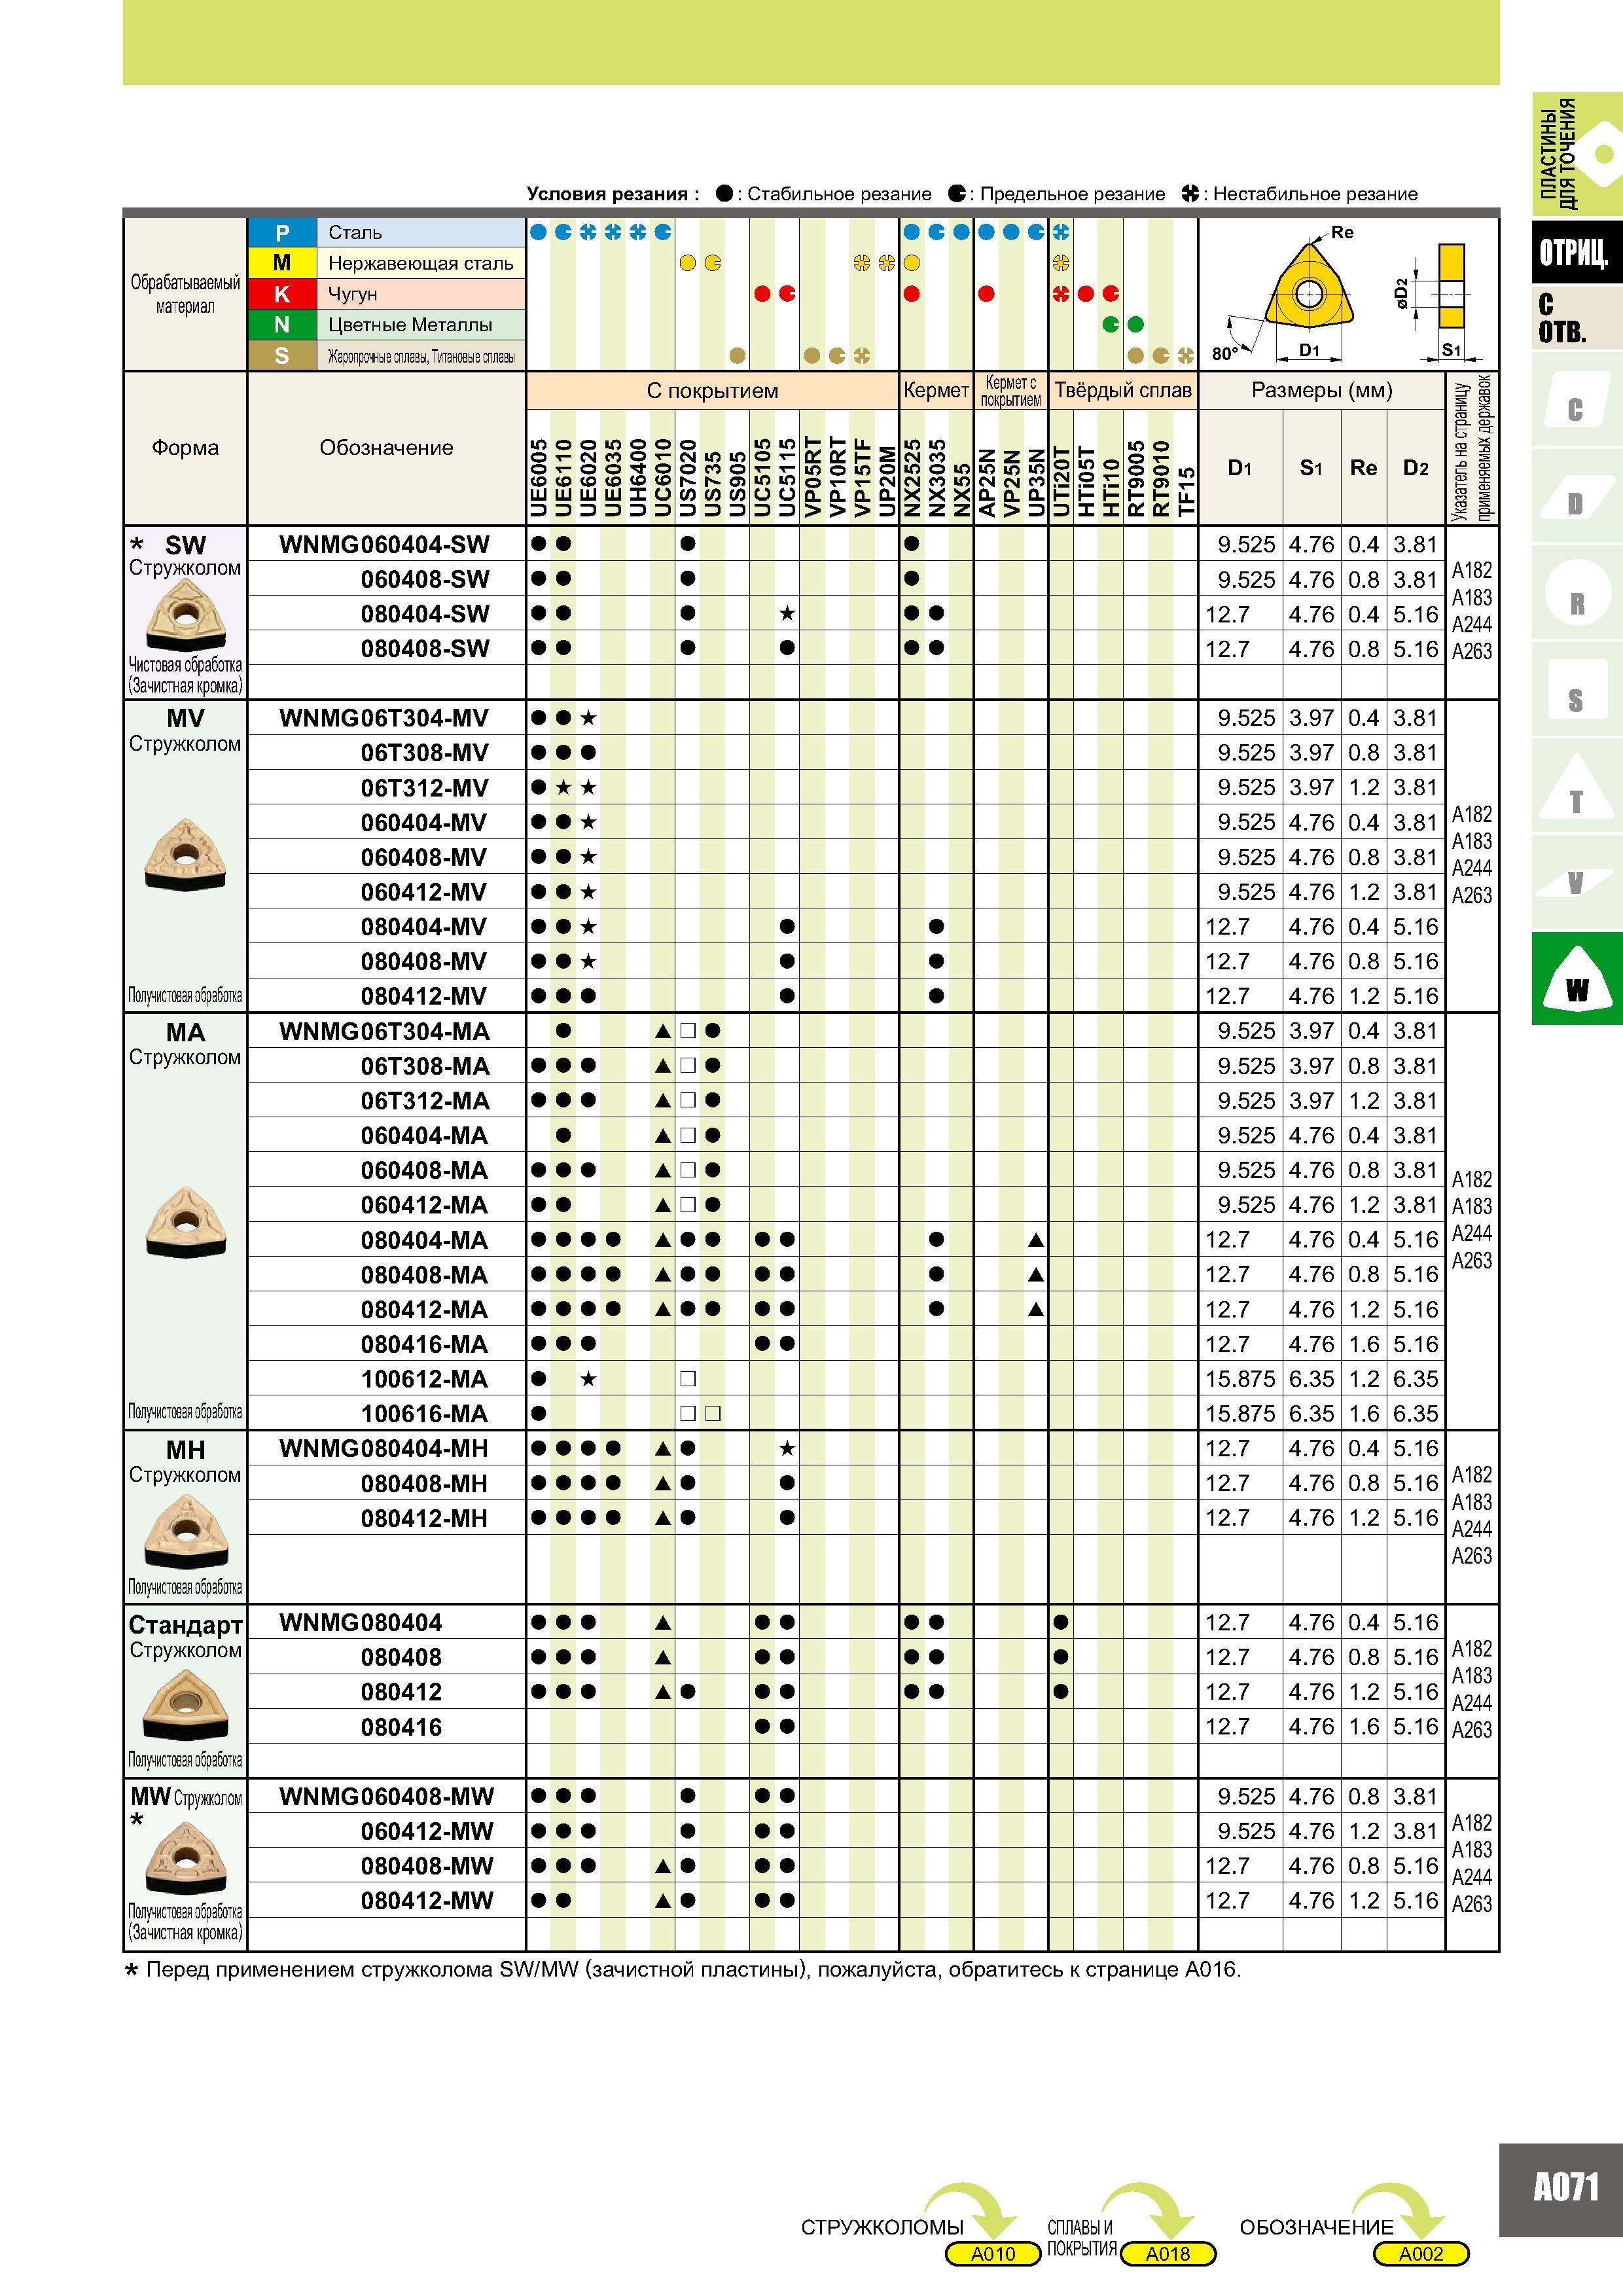Click the star marker in the WNMG080404-MH row
1623x2296 pixels.
tap(787, 1448)
